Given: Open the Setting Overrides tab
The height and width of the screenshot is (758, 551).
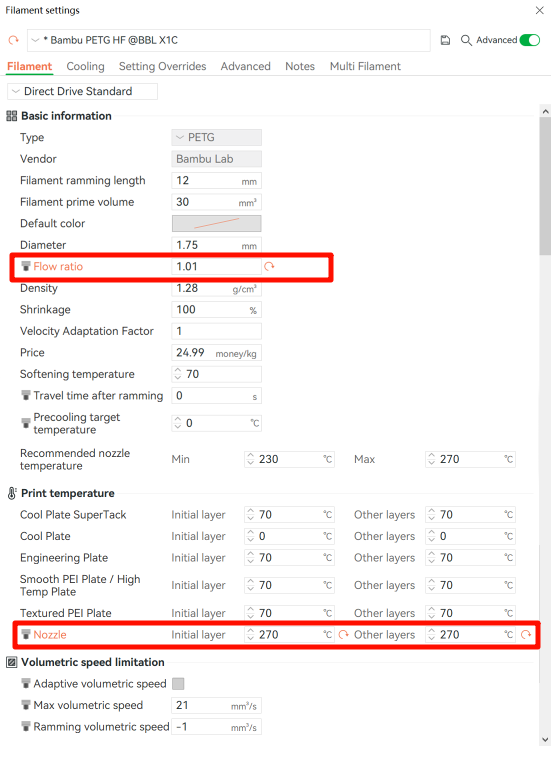Looking at the screenshot, I should pos(162,66).
